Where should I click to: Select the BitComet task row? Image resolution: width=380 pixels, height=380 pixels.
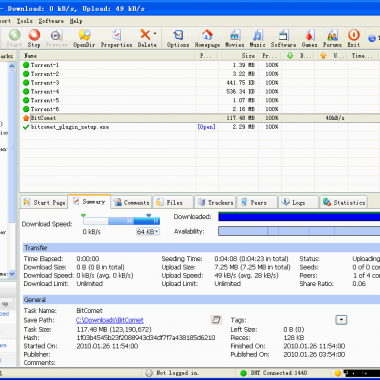[x=199, y=118]
